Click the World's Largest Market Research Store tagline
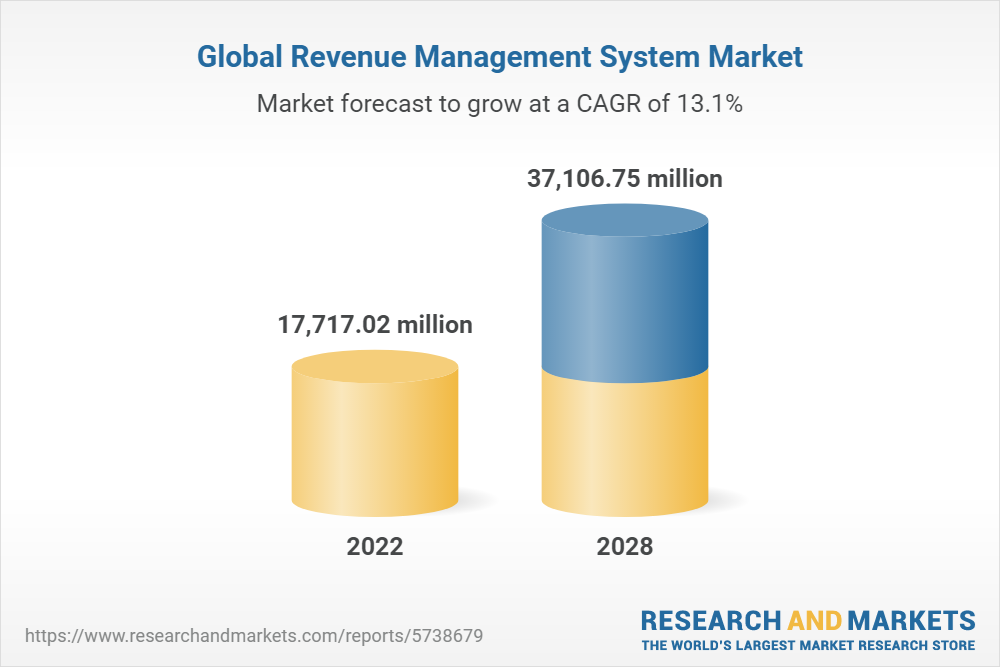 click(808, 645)
